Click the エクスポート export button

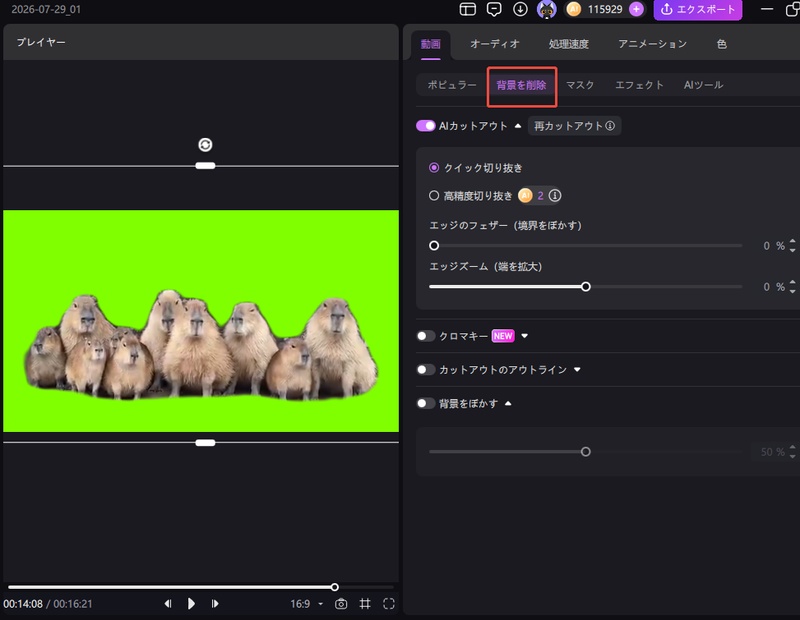(697, 9)
